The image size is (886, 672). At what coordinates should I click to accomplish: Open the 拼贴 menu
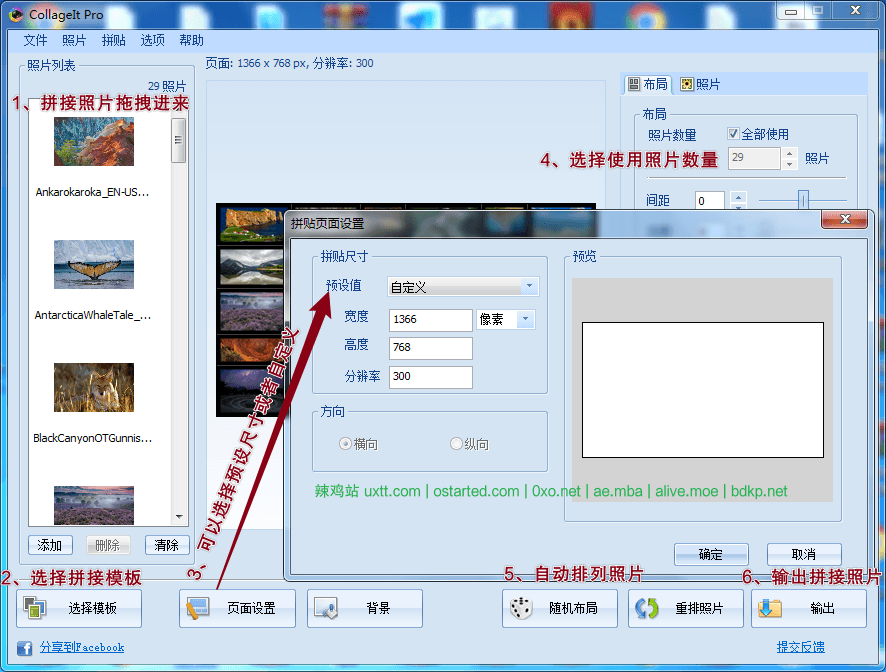coord(114,41)
